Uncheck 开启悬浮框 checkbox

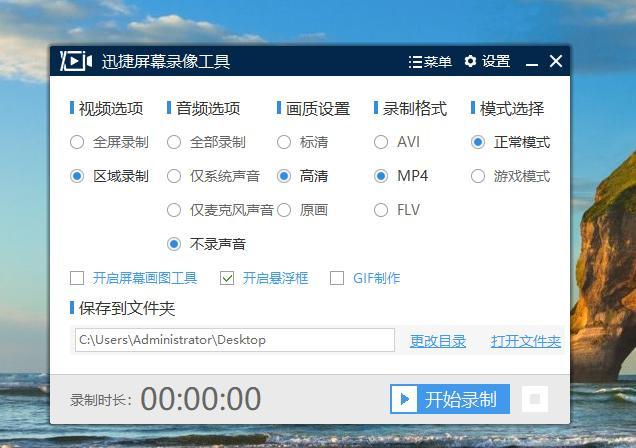click(x=227, y=279)
